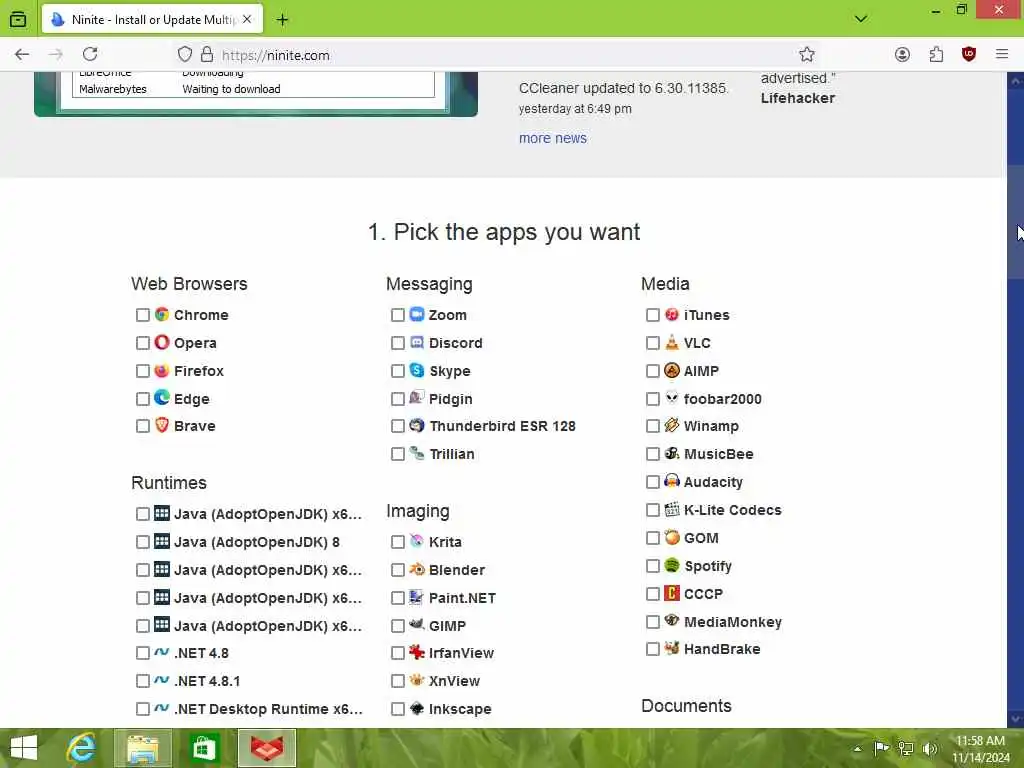The image size is (1024, 768).
Task: Click the Firefox app icon in list
Action: 162,370
